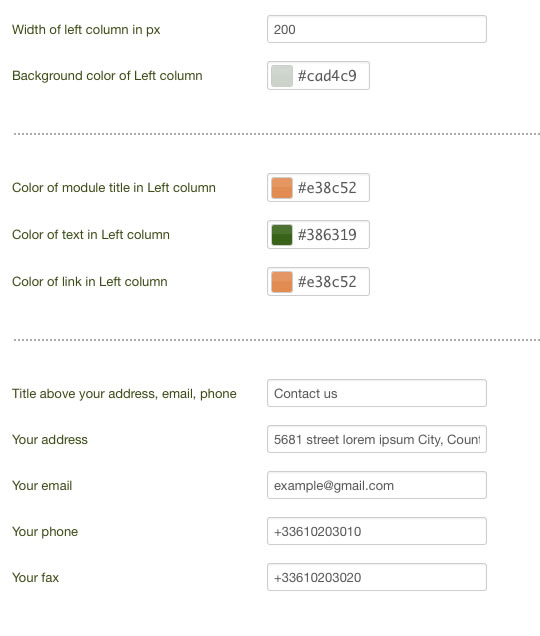
Task: Click the phone field with +33610203010
Action: pos(376,531)
